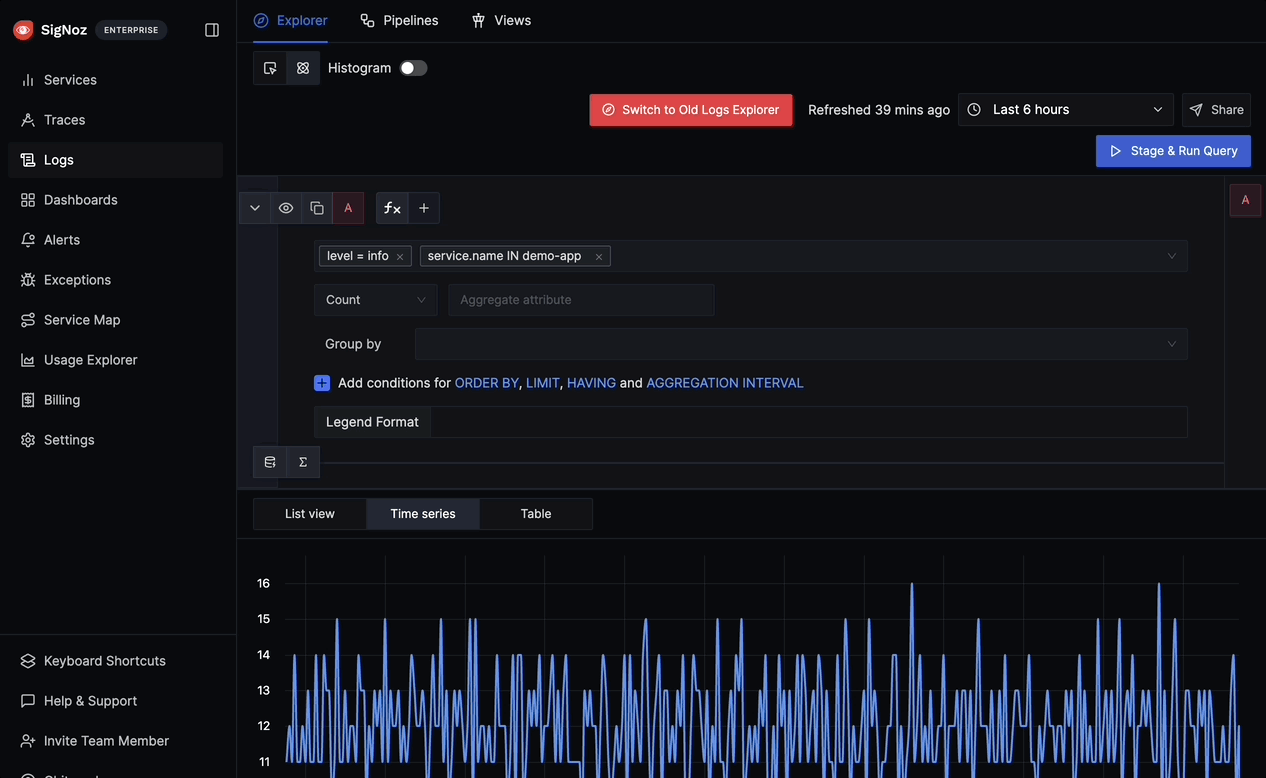Click Stage & Run Query
Screen dimensions: 1266x778
[1173, 151]
